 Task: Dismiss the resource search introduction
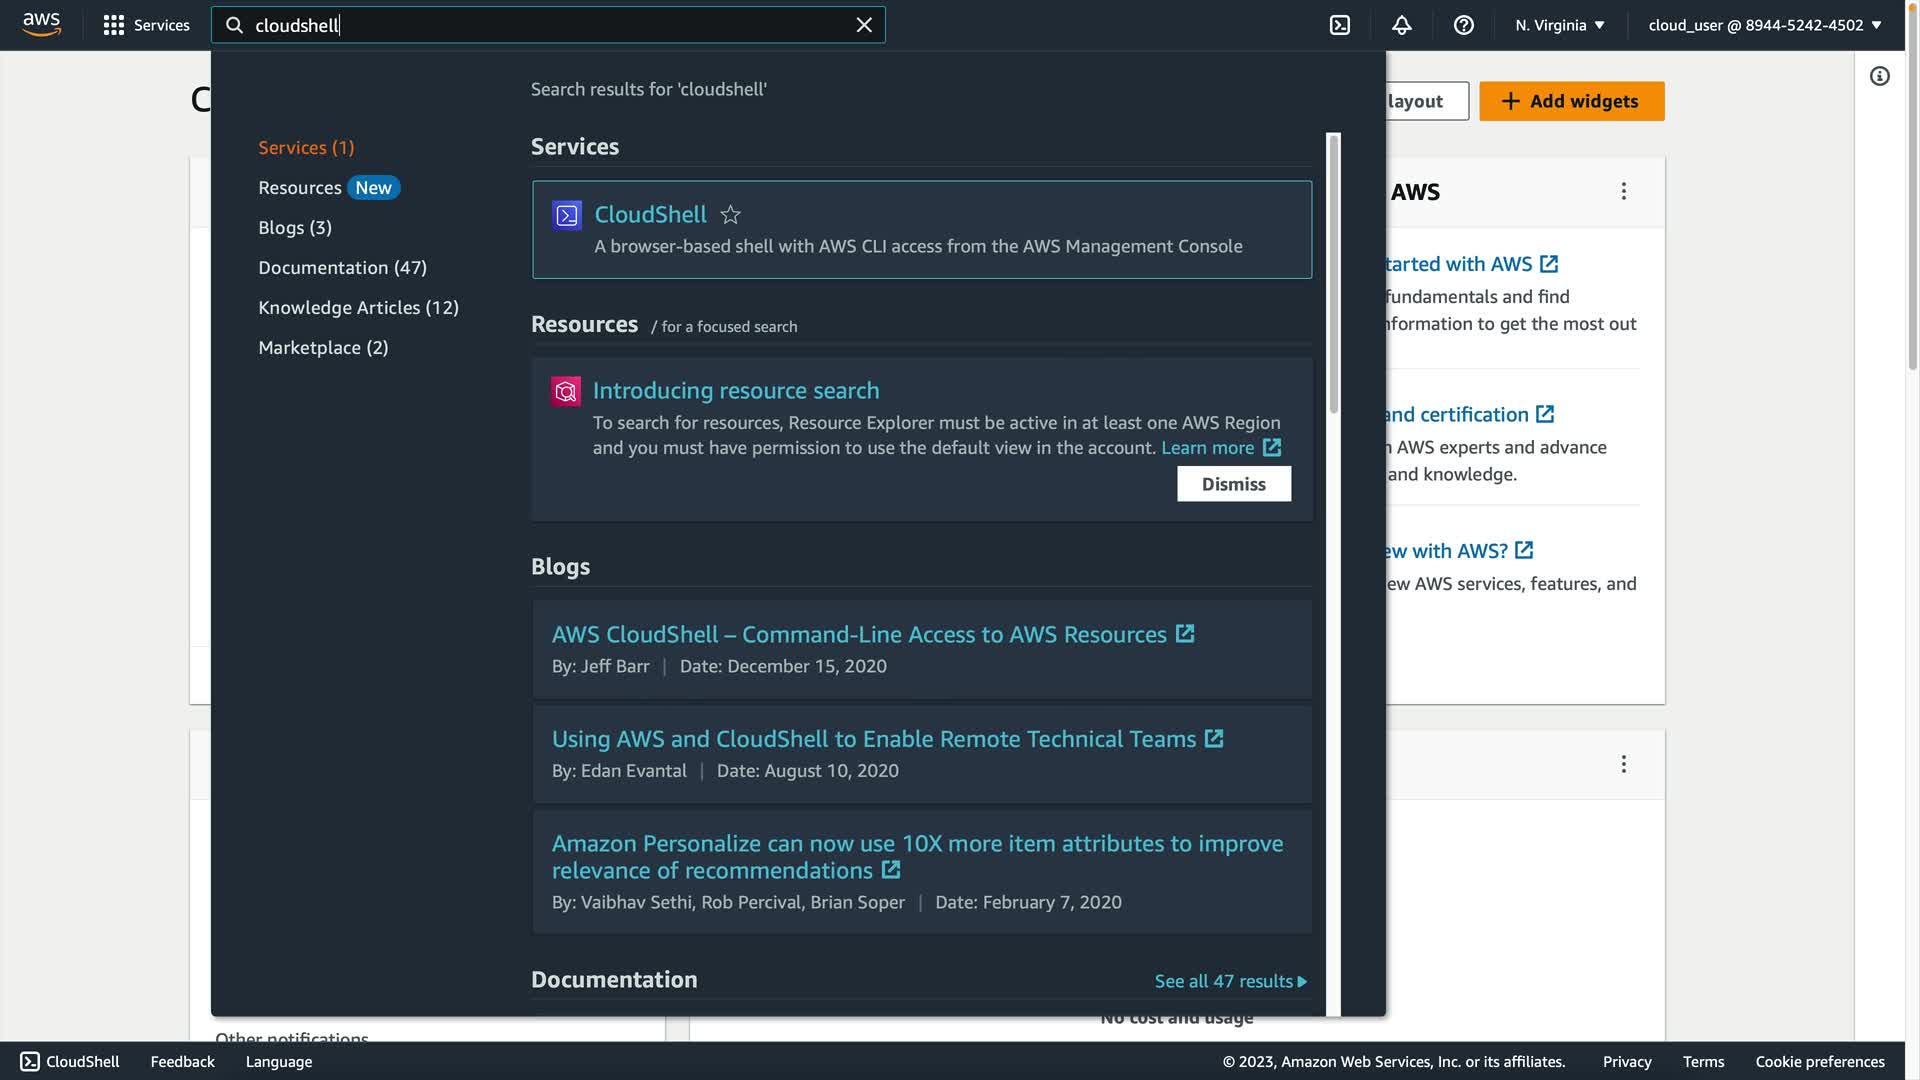pyautogui.click(x=1233, y=484)
